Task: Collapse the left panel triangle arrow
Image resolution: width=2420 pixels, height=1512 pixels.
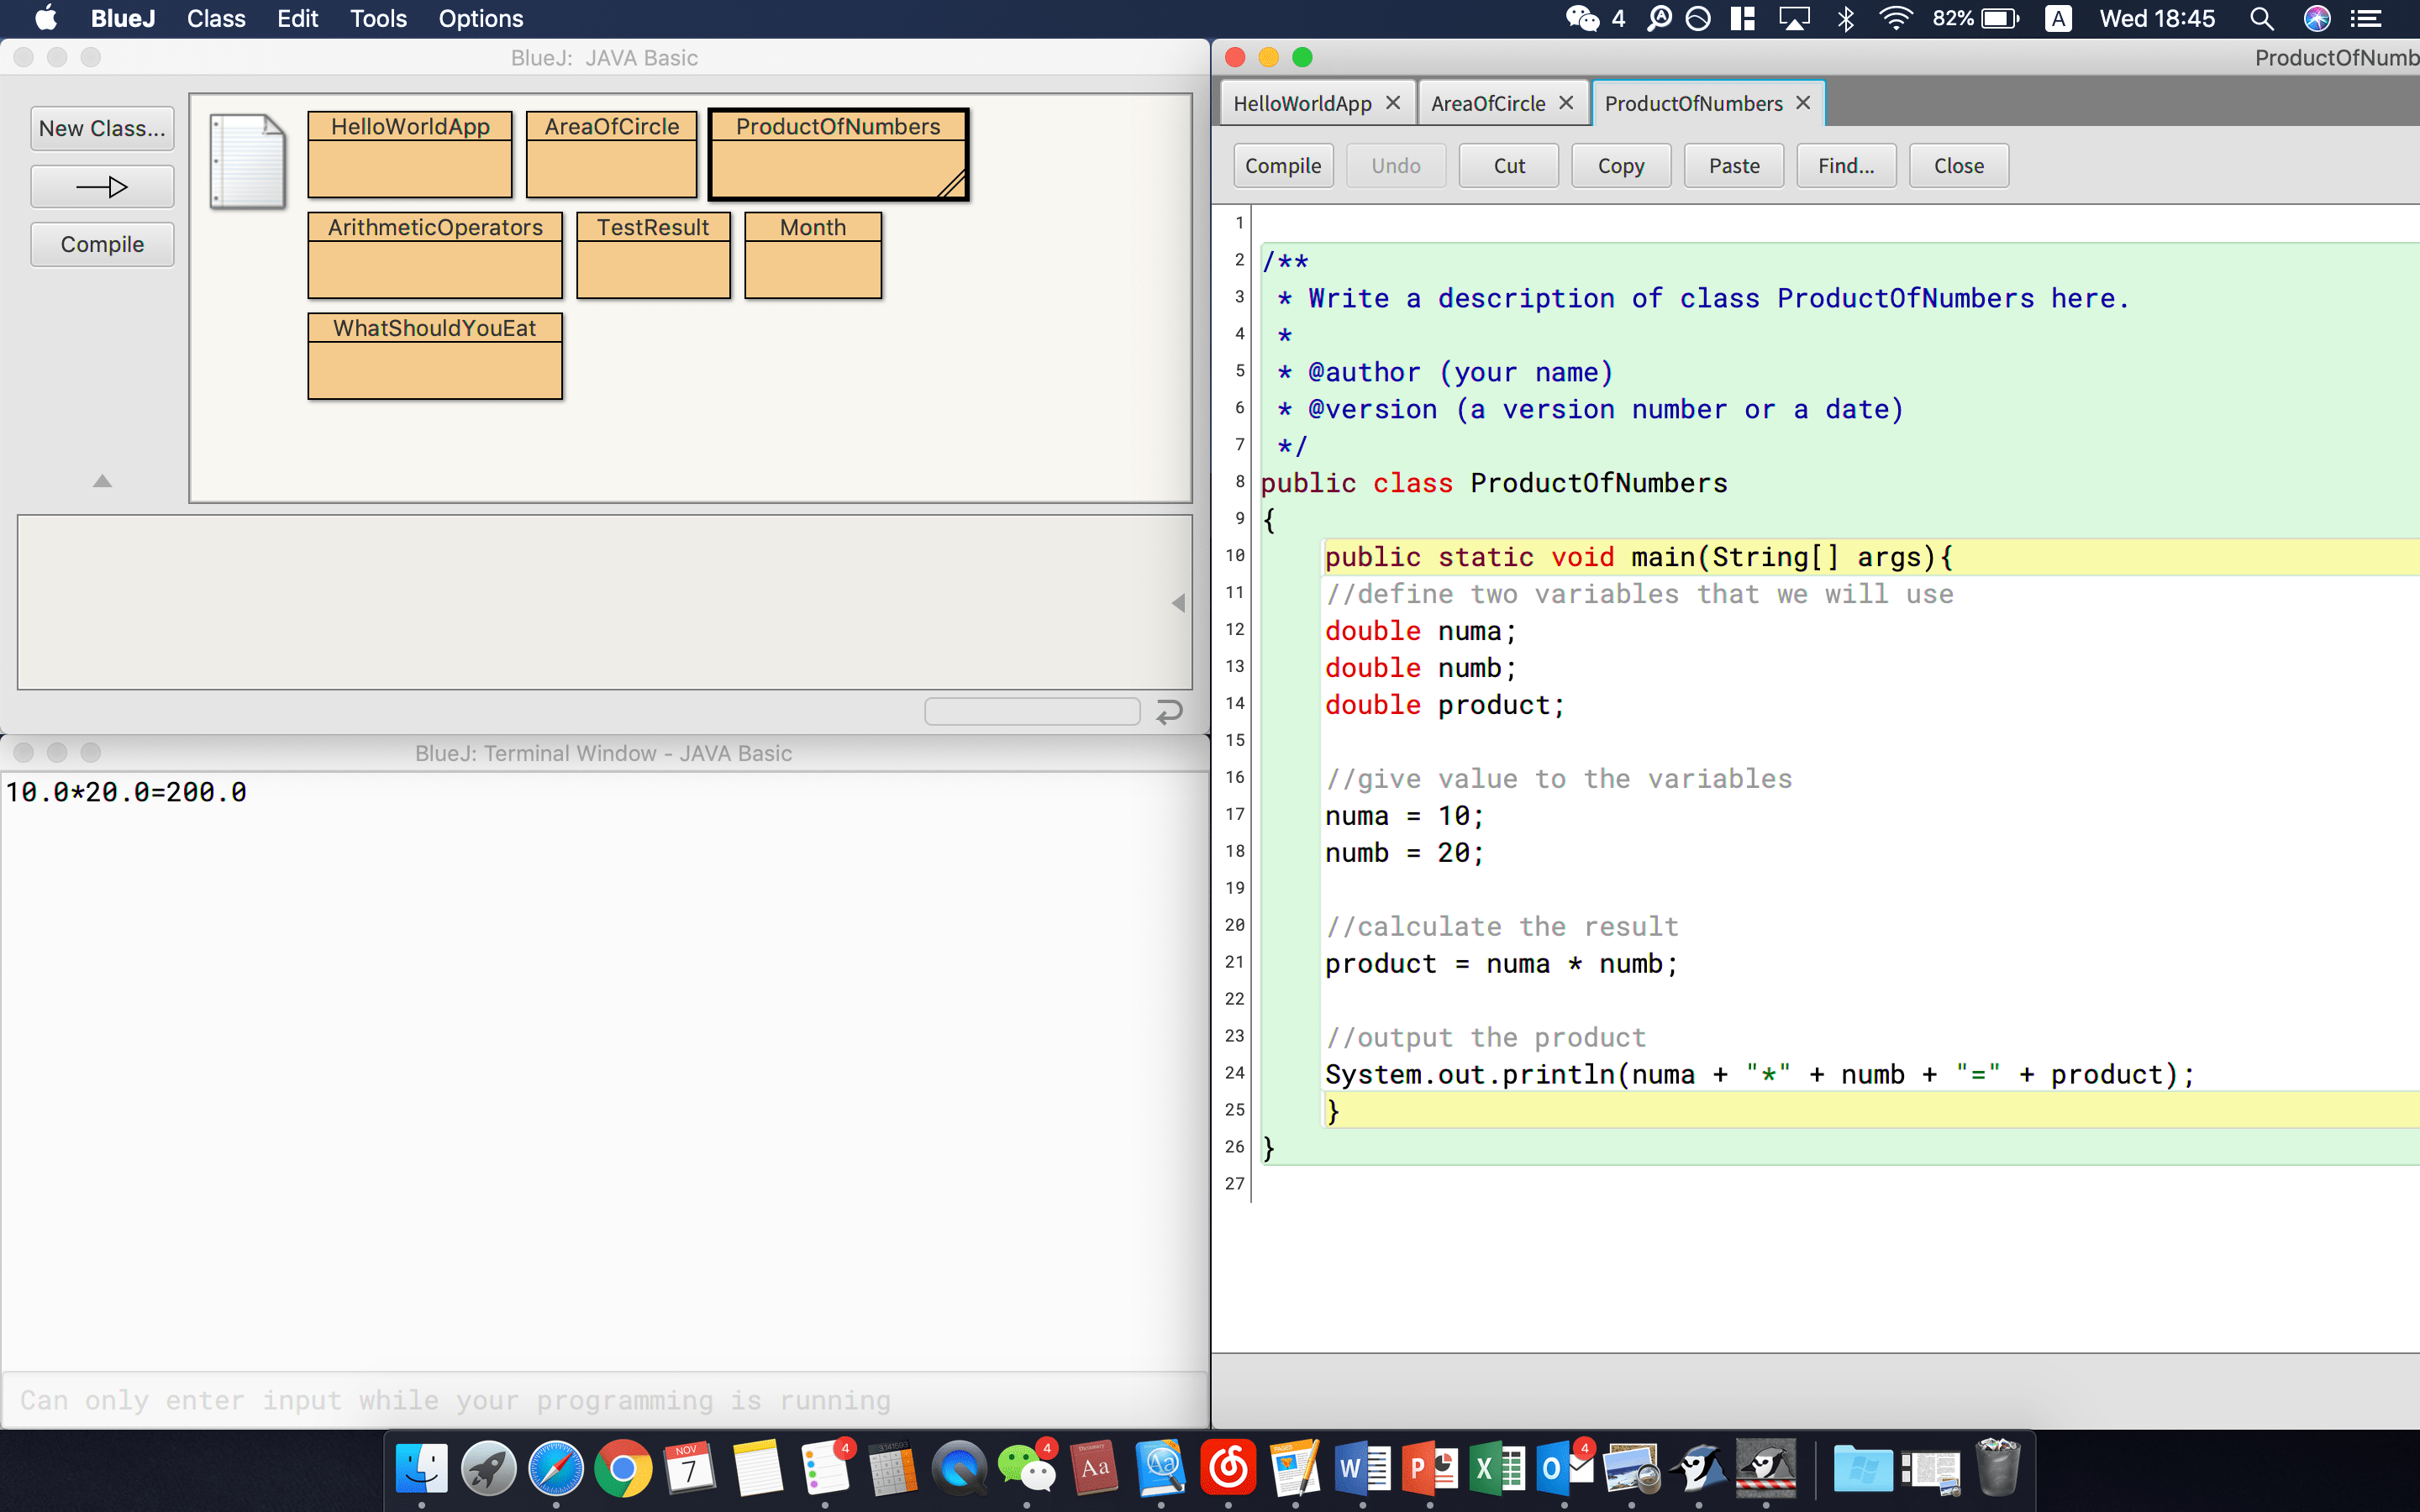Action: (102, 481)
